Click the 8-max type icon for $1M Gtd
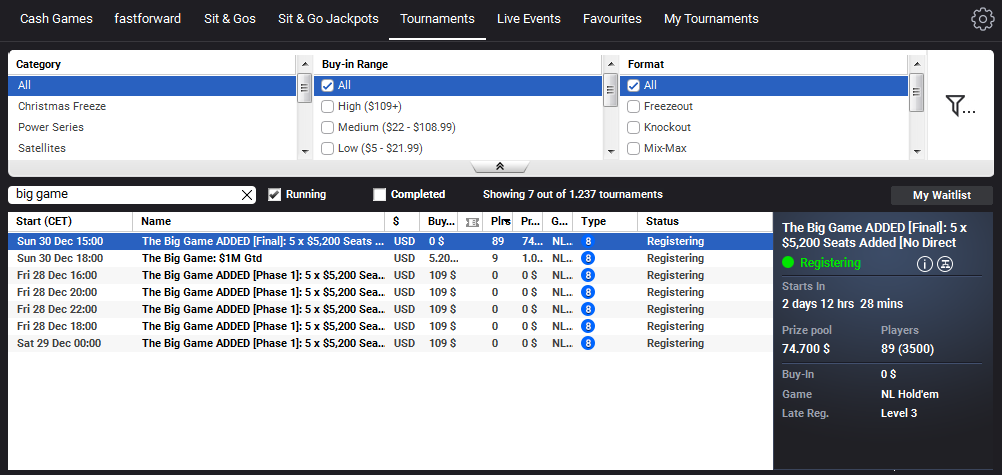The width and height of the screenshot is (1002, 475). tap(588, 258)
